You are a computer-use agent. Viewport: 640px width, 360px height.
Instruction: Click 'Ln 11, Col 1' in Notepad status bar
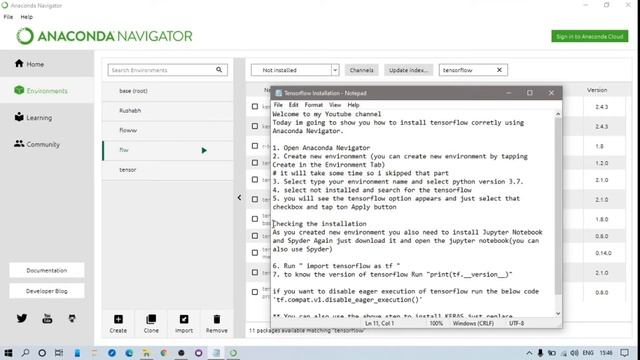(380, 323)
